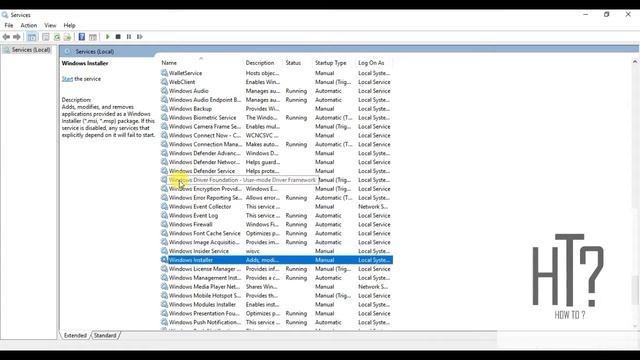
Task: Click the Restart Service toolbar icon
Action: pyautogui.click(x=140, y=37)
